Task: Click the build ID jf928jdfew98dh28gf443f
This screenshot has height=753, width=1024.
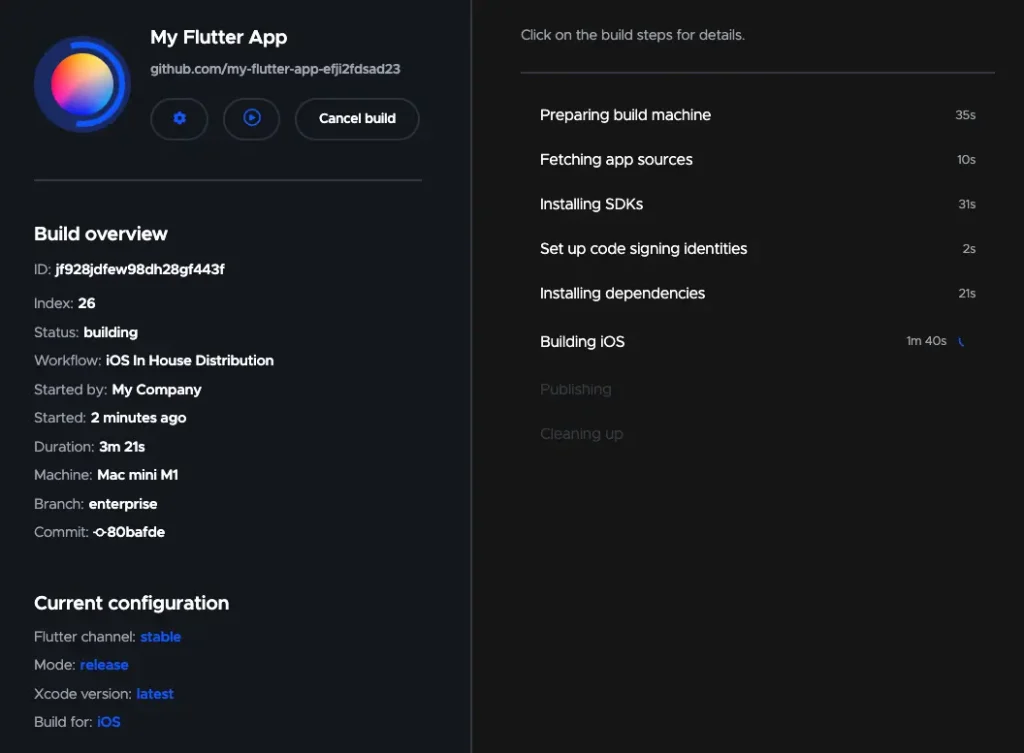Action: [140, 270]
